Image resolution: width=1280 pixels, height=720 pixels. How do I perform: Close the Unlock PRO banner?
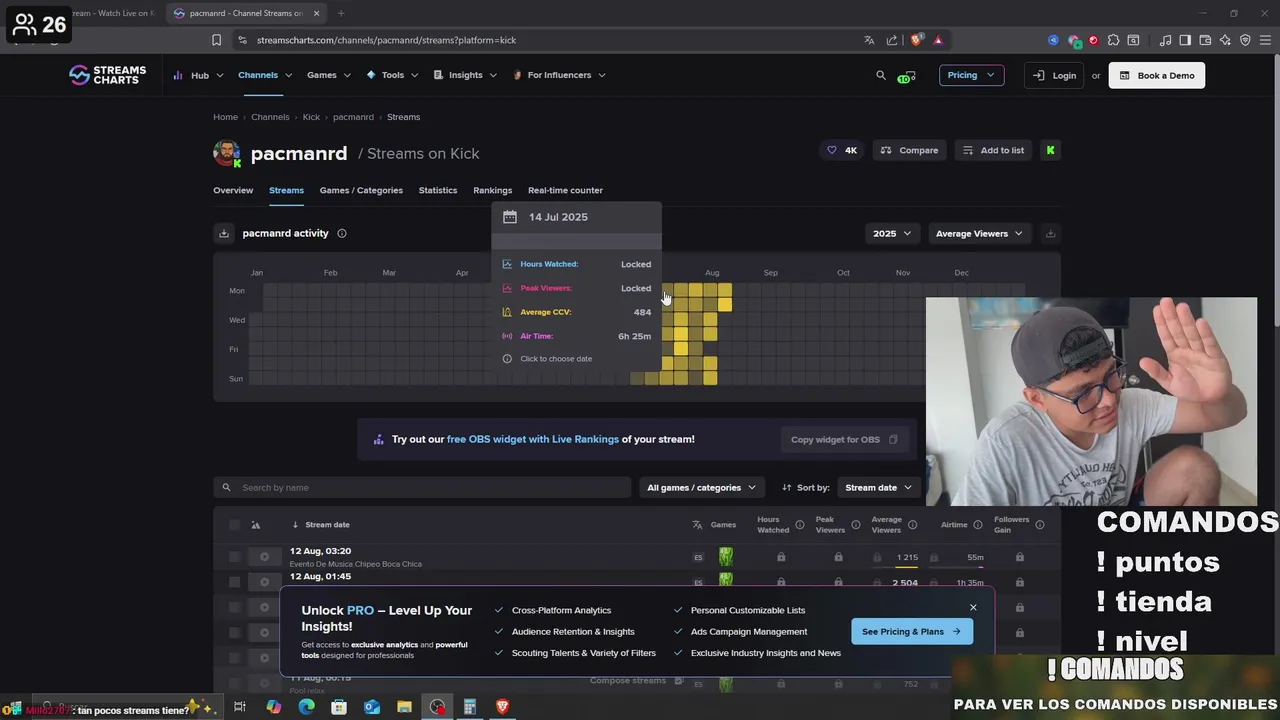pyautogui.click(x=973, y=607)
